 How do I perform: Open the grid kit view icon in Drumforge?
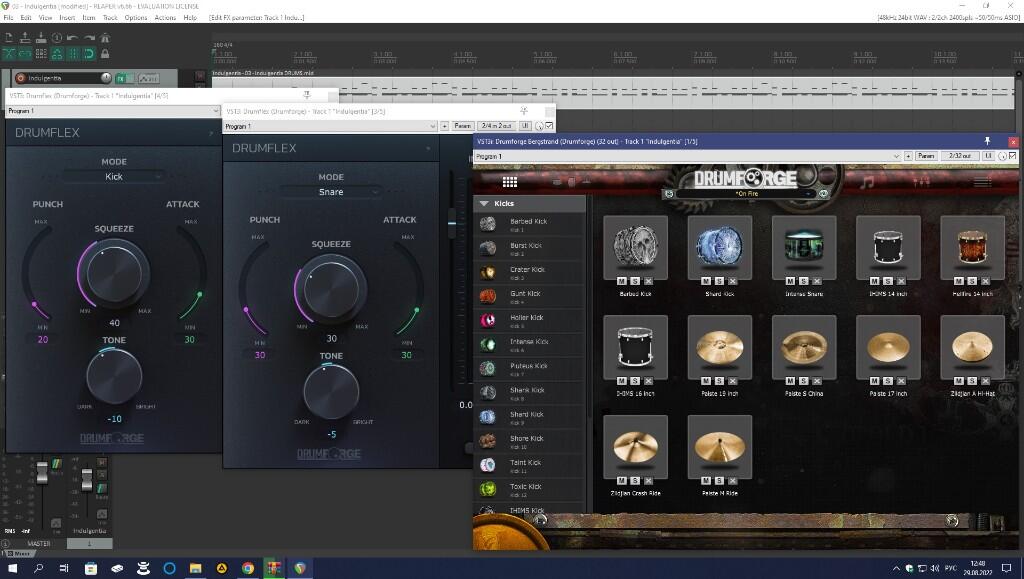pos(509,181)
